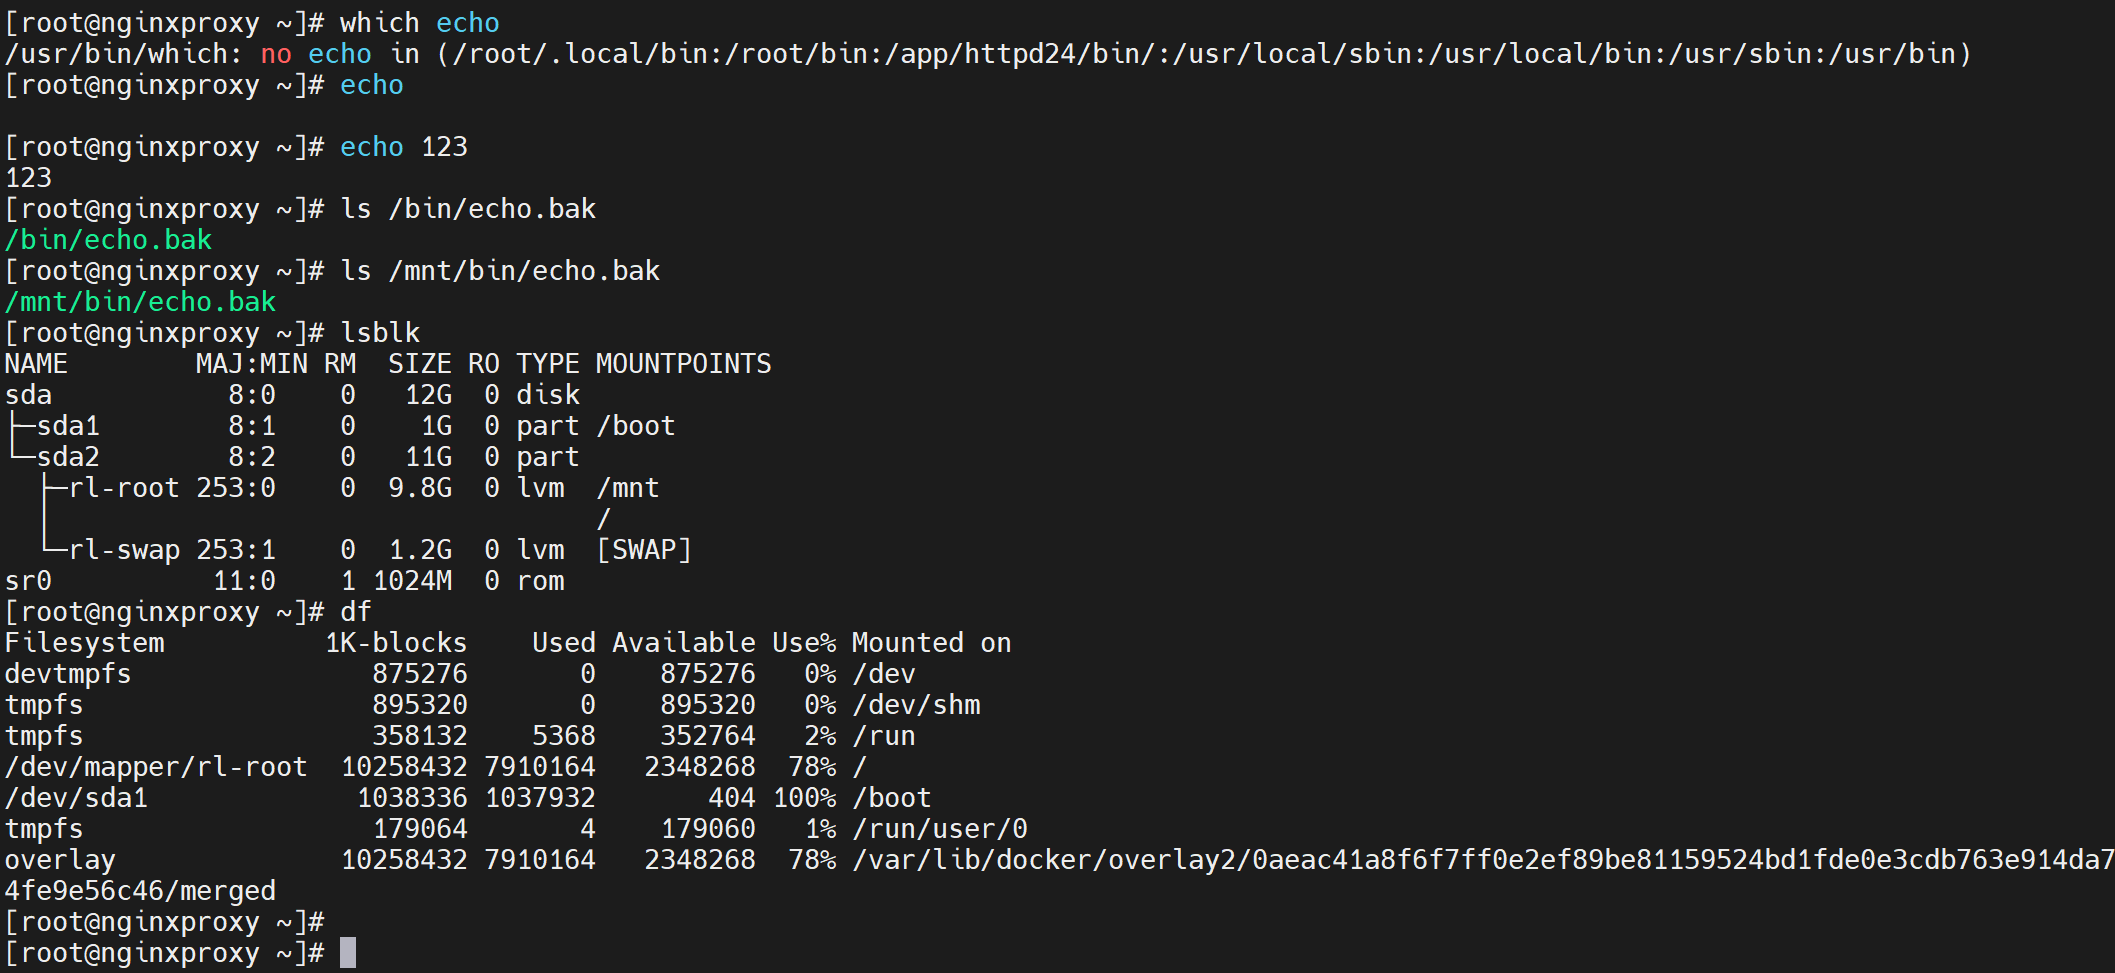Click the sr0 rom device name
Viewport: 2115px width, 973px height.
coord(28,581)
